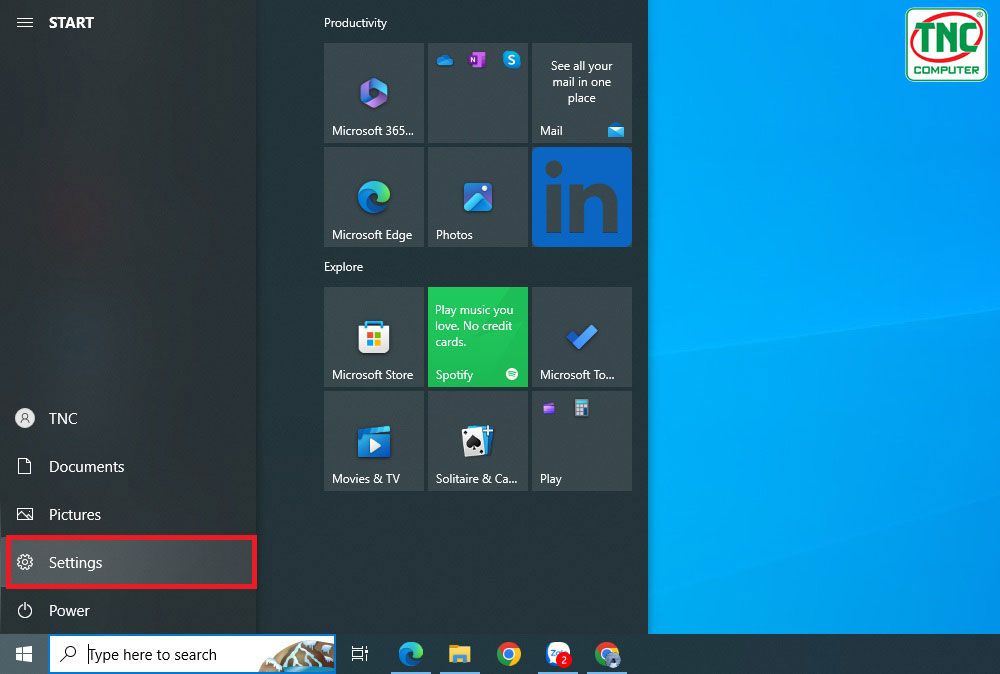Switch to Microsoft Edge on the taskbar
Image resolution: width=1000 pixels, height=674 pixels.
coord(411,654)
